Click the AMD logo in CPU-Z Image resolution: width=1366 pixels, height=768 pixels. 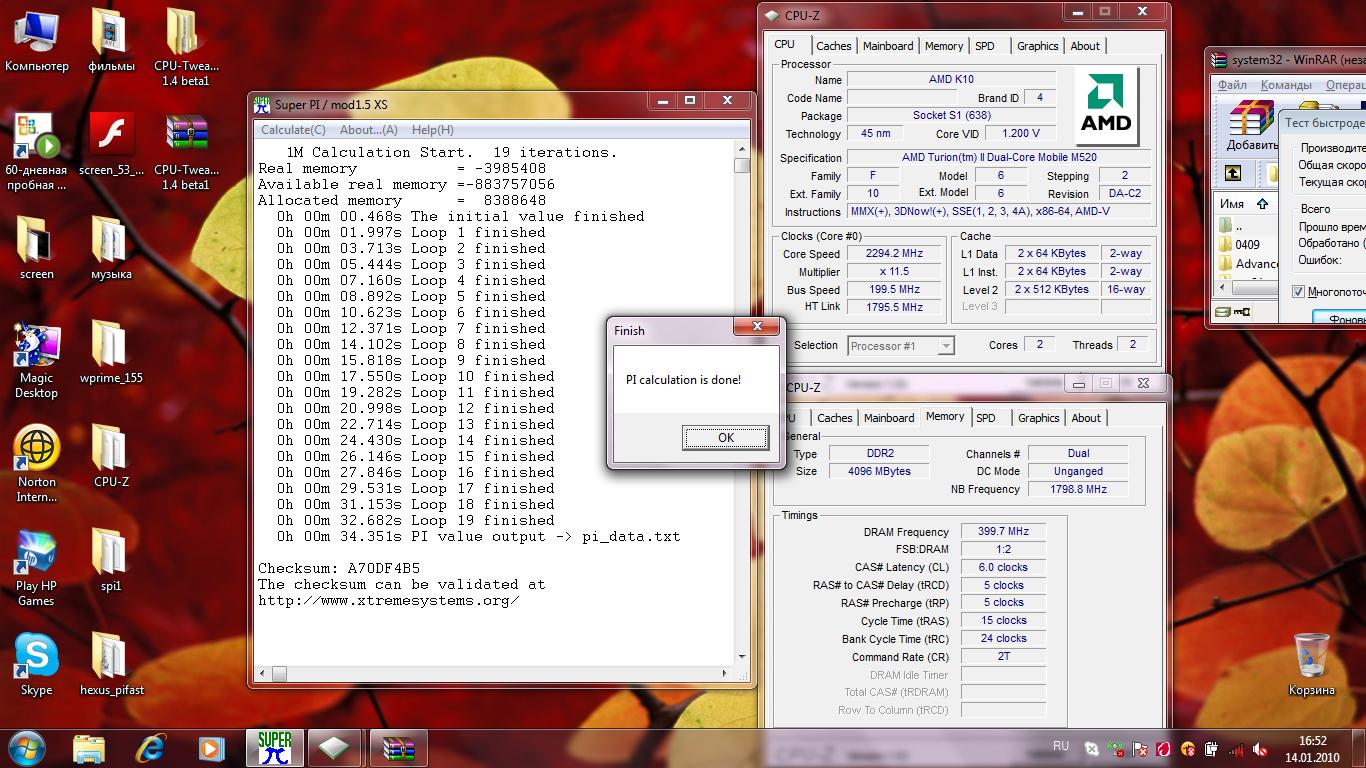[x=1106, y=106]
